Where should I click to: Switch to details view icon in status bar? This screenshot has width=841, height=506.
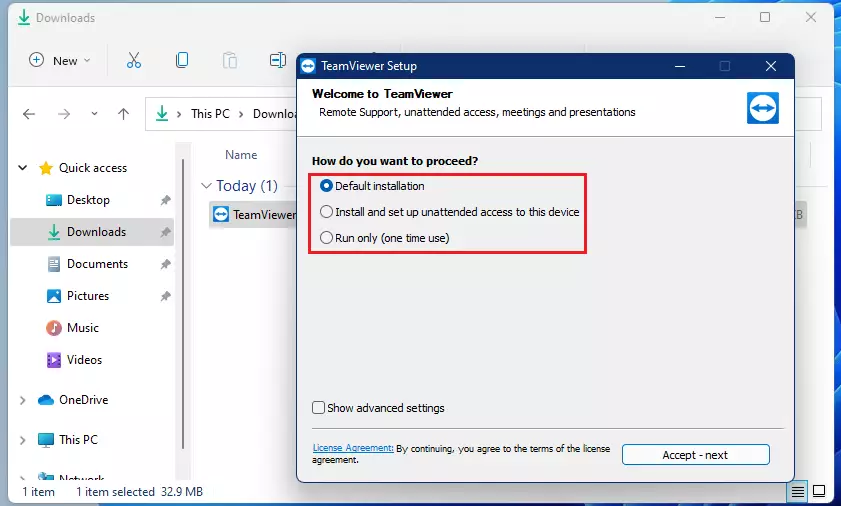[x=798, y=491]
